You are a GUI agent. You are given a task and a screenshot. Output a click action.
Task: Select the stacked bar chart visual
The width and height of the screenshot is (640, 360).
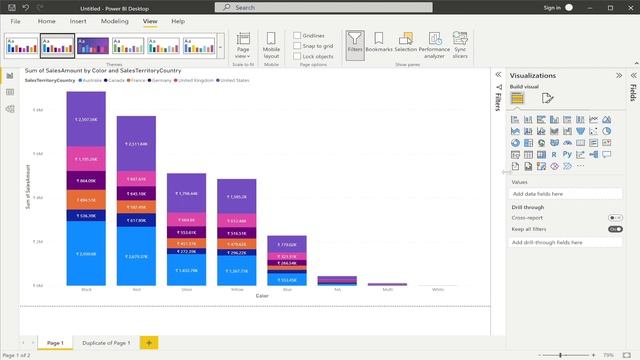(515, 120)
